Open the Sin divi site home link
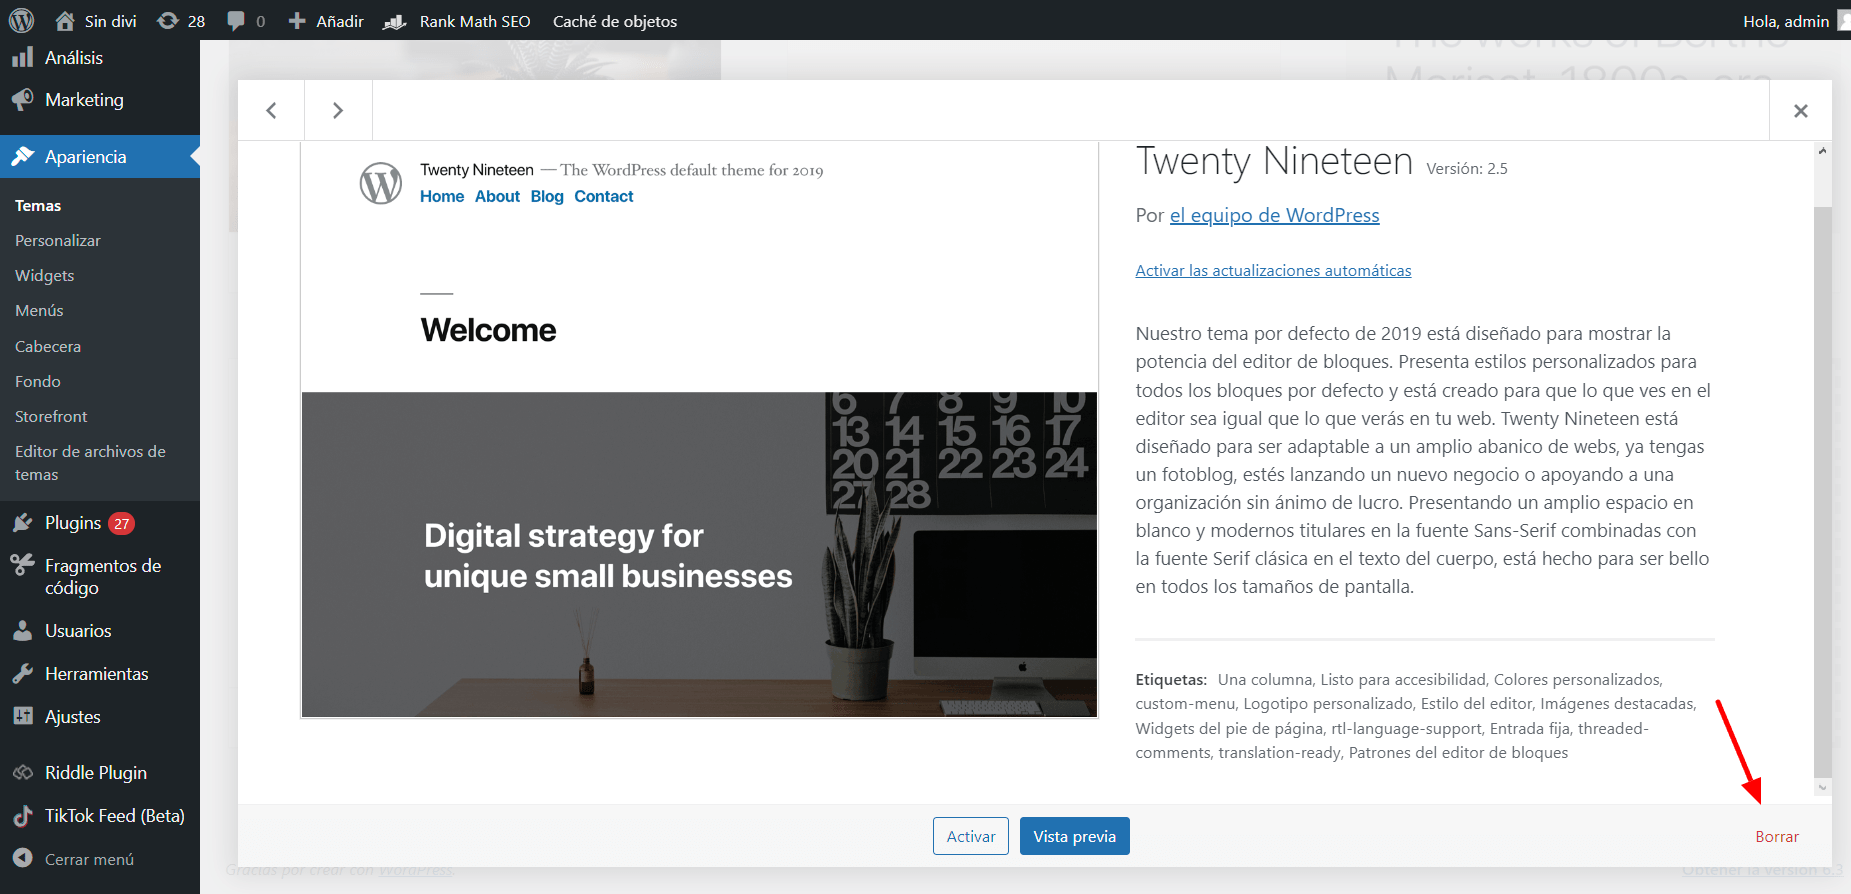The width and height of the screenshot is (1851, 894). point(96,21)
